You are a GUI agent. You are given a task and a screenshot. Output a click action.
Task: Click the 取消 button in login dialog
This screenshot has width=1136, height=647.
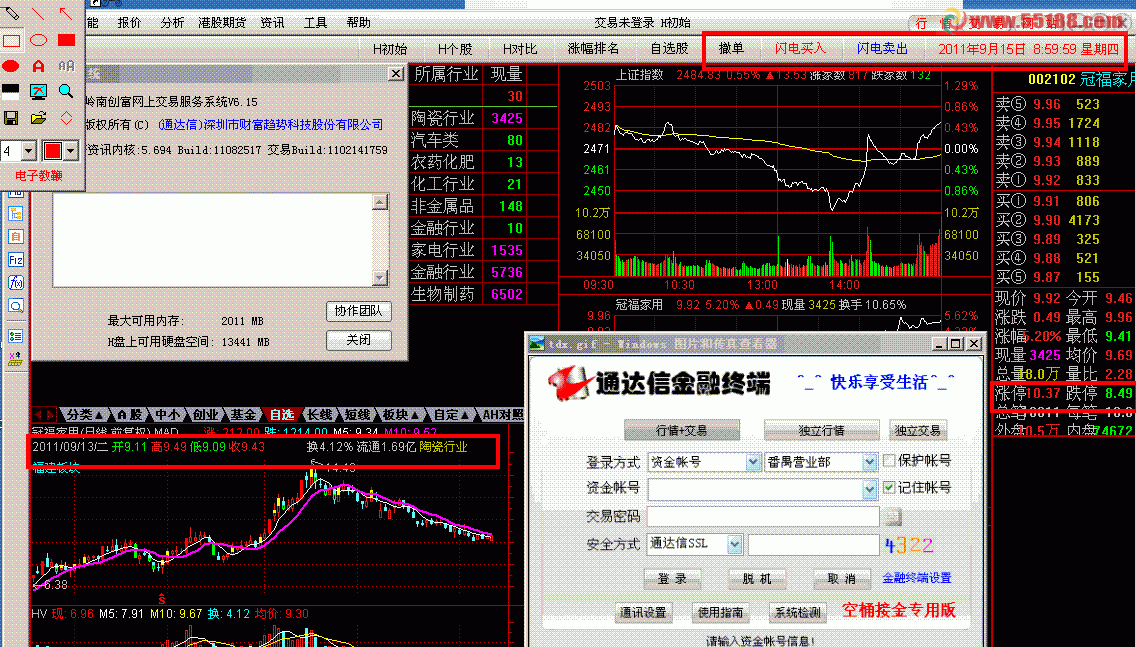841,578
